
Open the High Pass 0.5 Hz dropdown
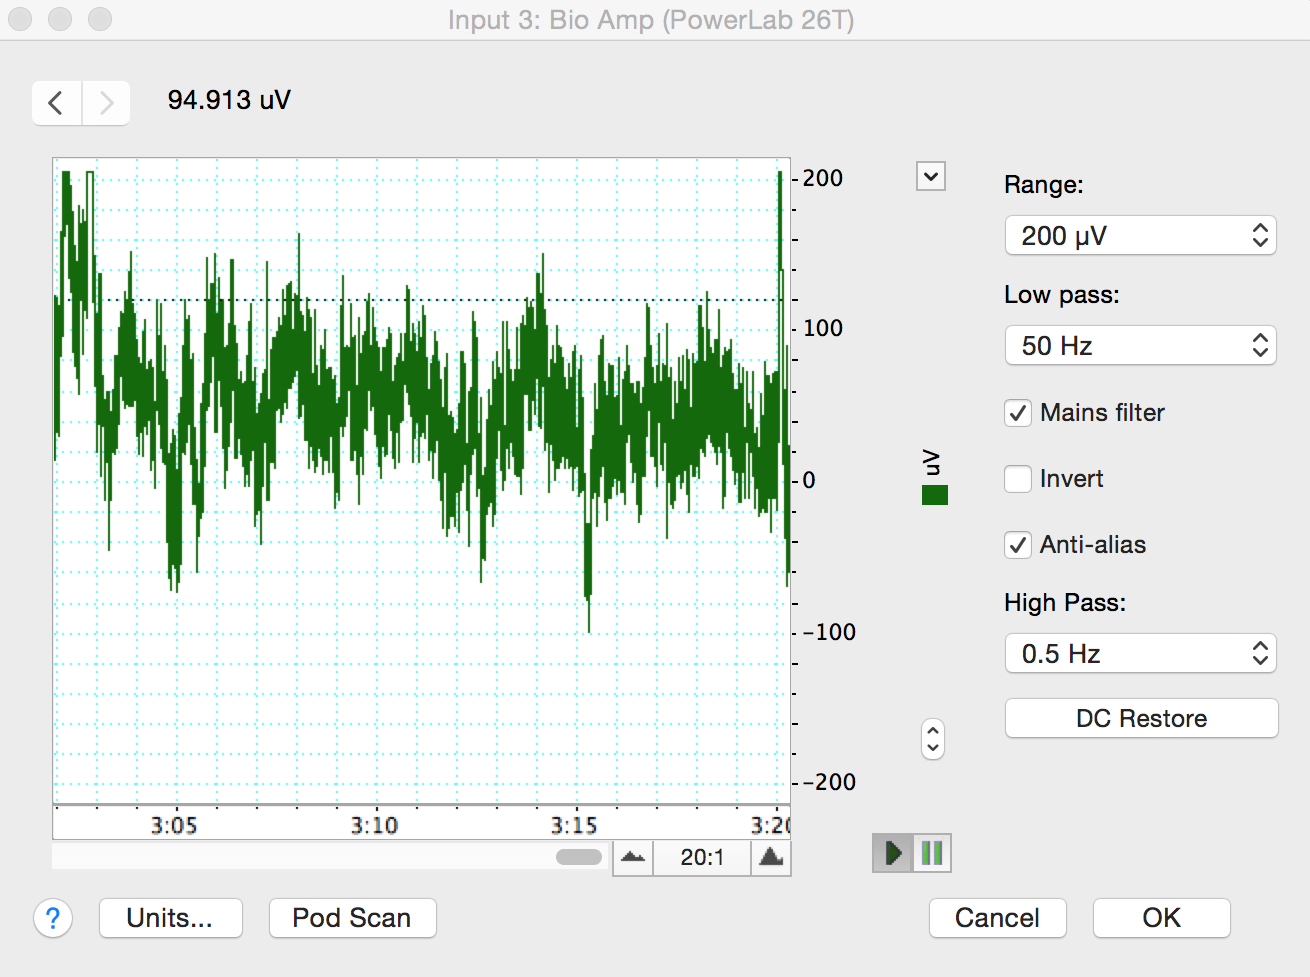1140,654
